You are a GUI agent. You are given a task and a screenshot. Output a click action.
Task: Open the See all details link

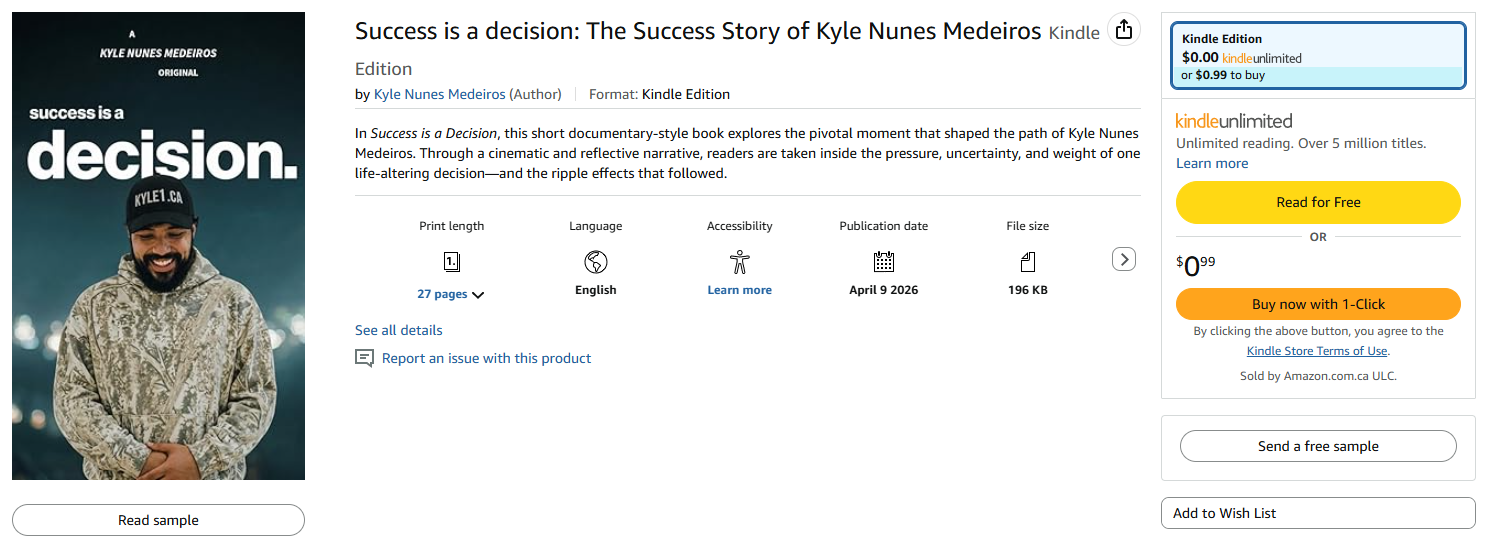click(x=398, y=330)
